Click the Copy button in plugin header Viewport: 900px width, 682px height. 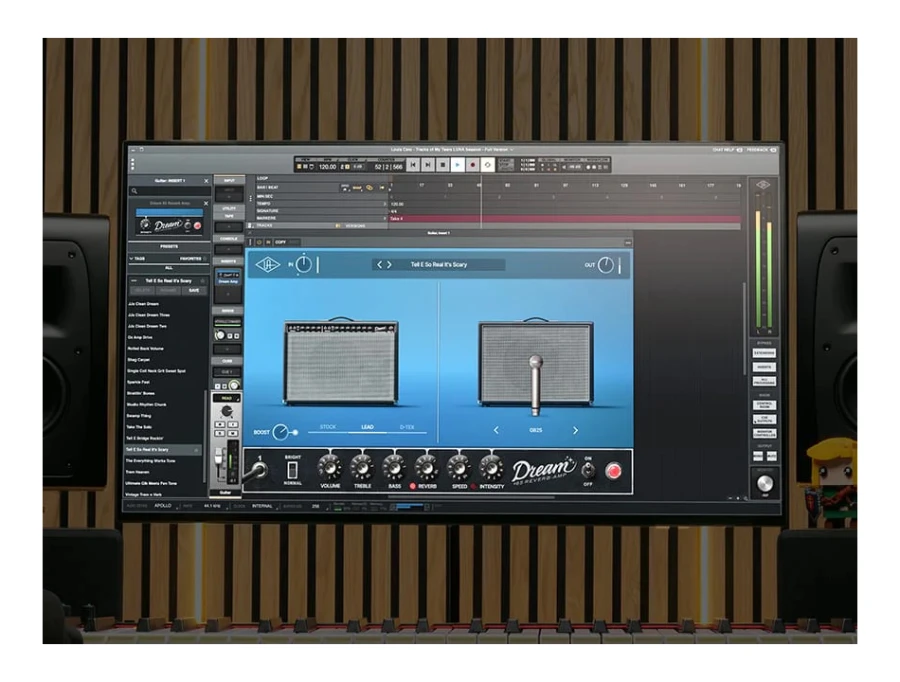280,242
